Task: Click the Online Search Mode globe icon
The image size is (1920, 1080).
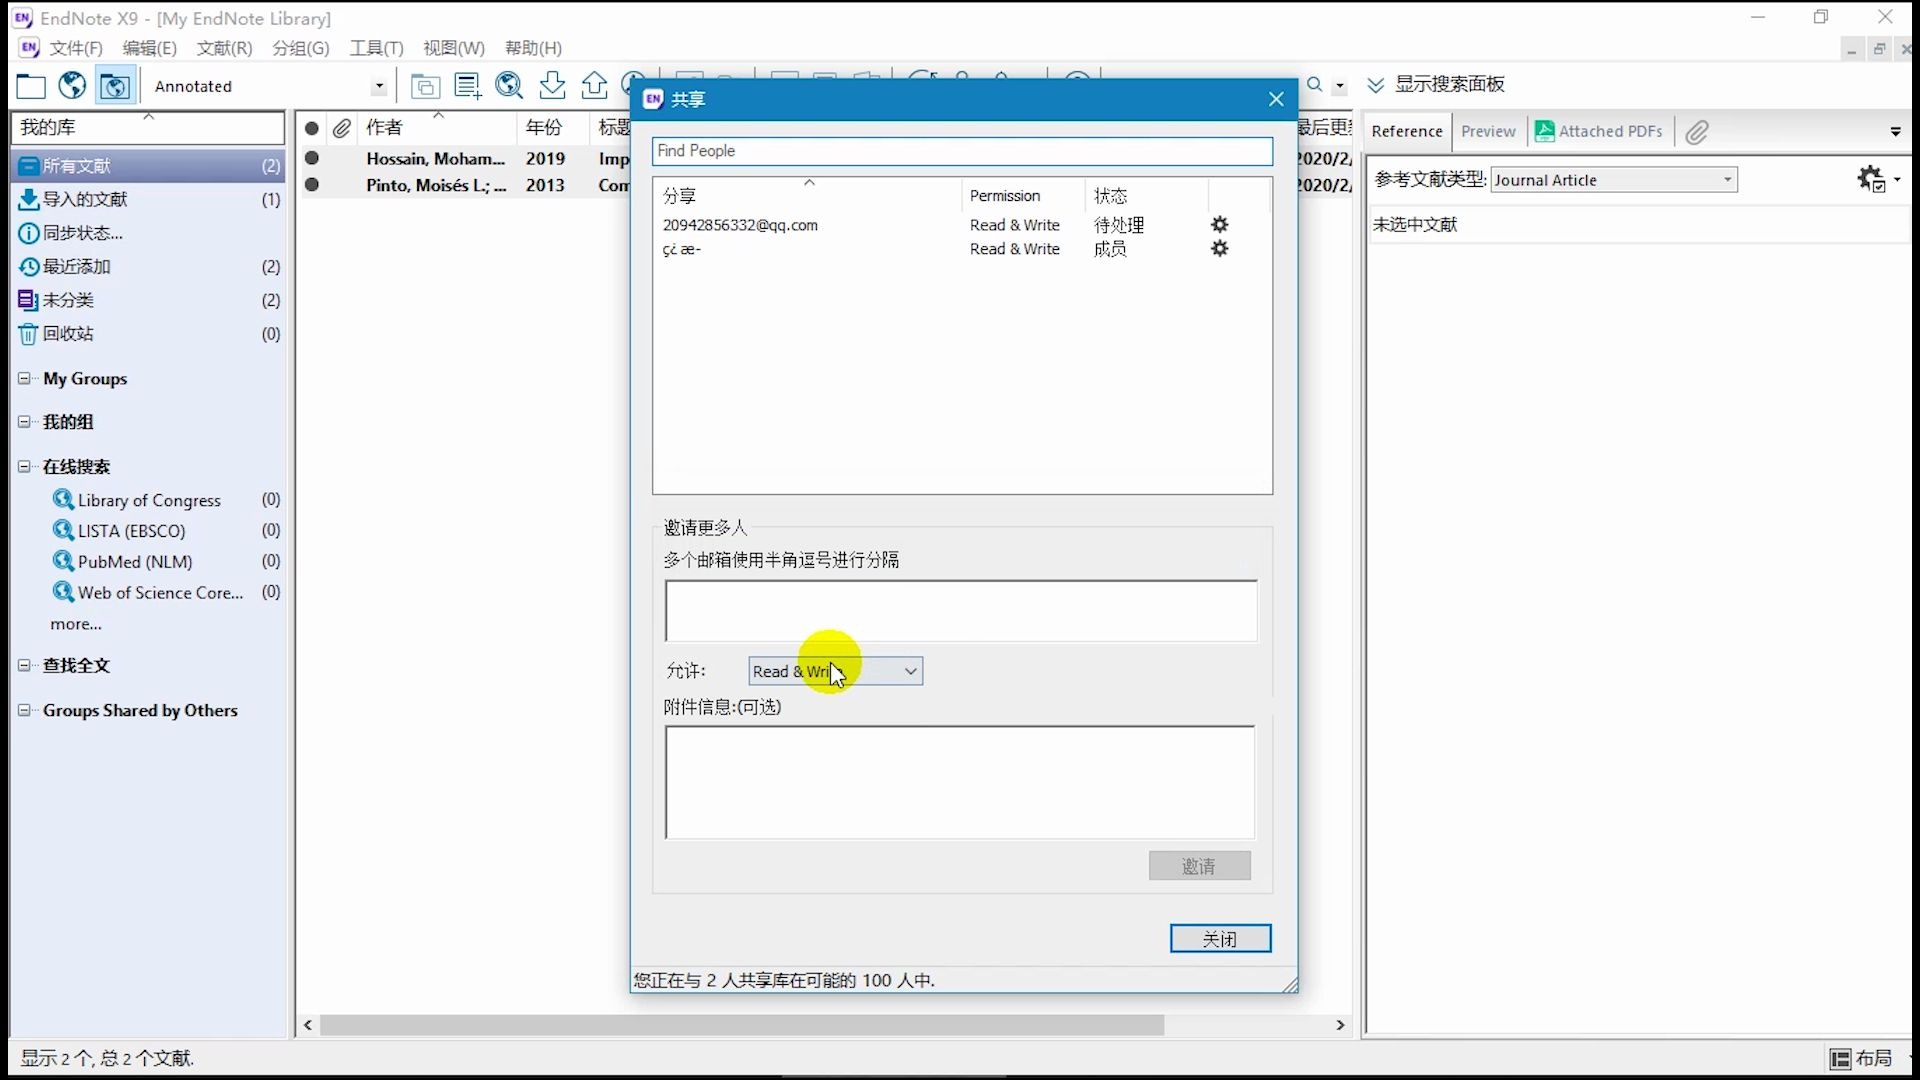Action: click(72, 86)
